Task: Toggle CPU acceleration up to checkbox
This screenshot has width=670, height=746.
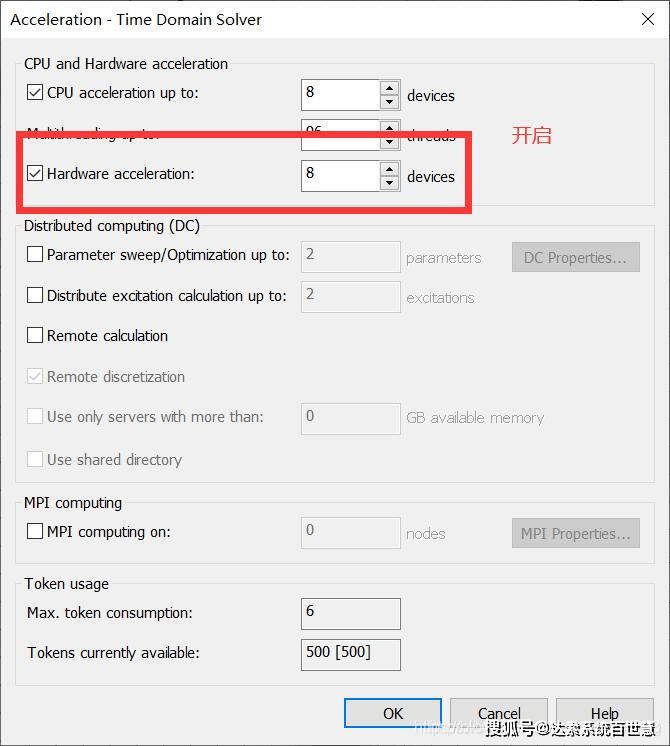Action: (x=35, y=93)
